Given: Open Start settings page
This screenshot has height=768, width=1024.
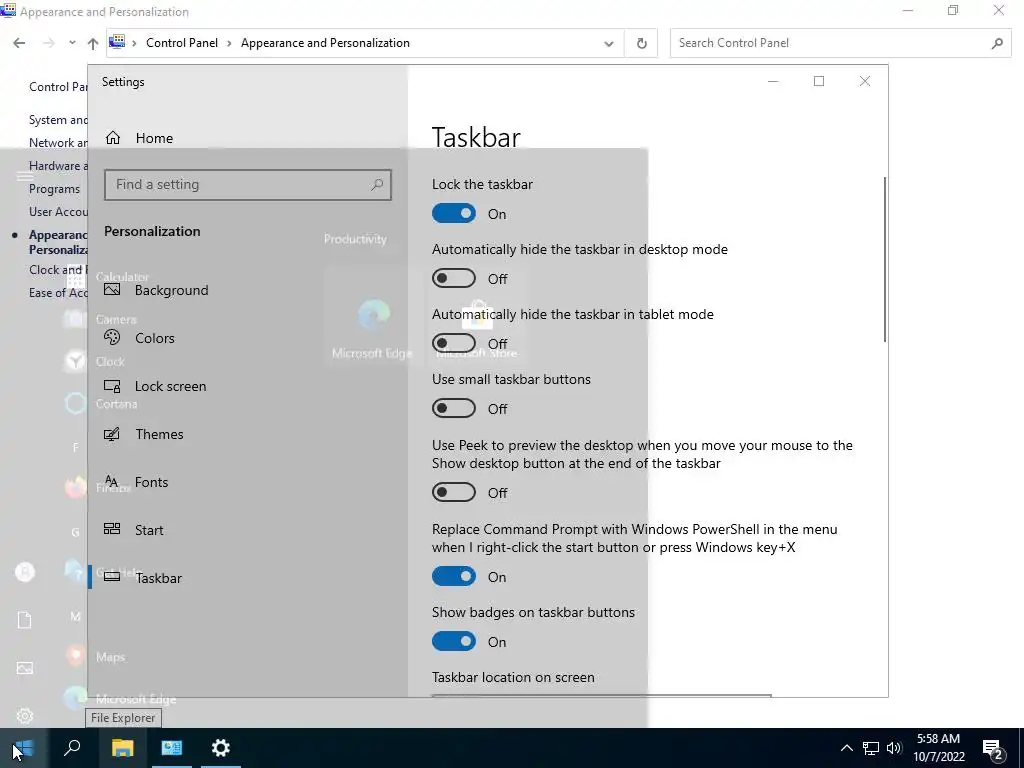Looking at the screenshot, I should (x=248, y=530).
